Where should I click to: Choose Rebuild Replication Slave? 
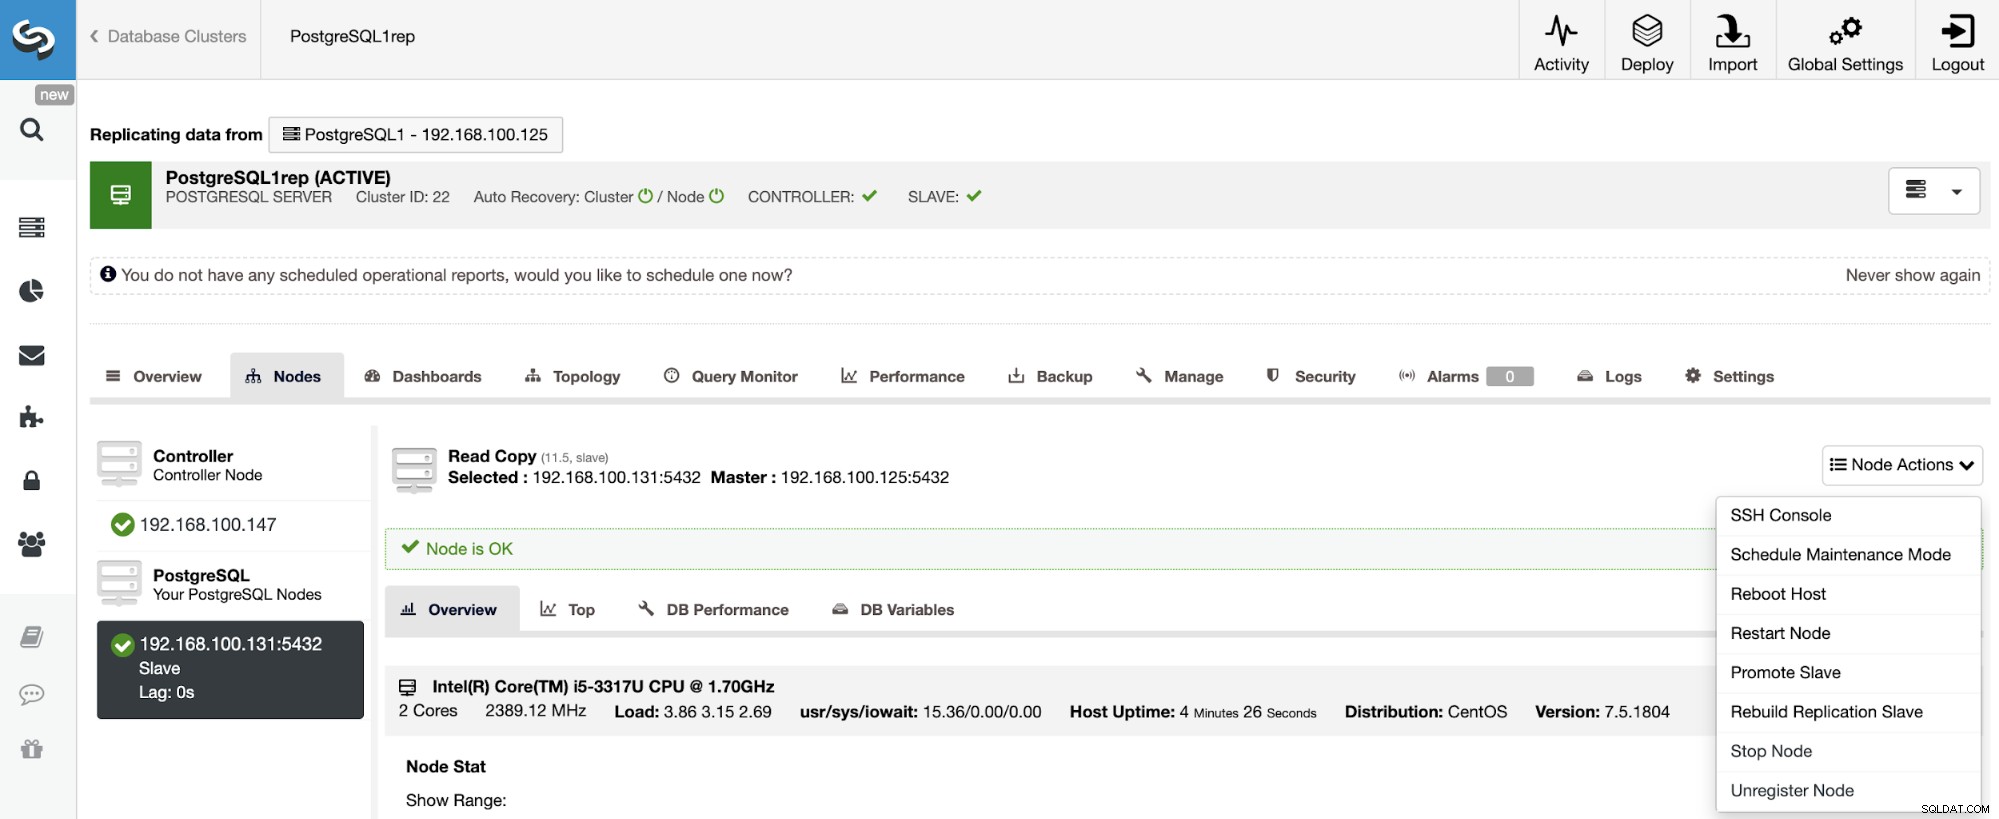pyautogui.click(x=1848, y=712)
